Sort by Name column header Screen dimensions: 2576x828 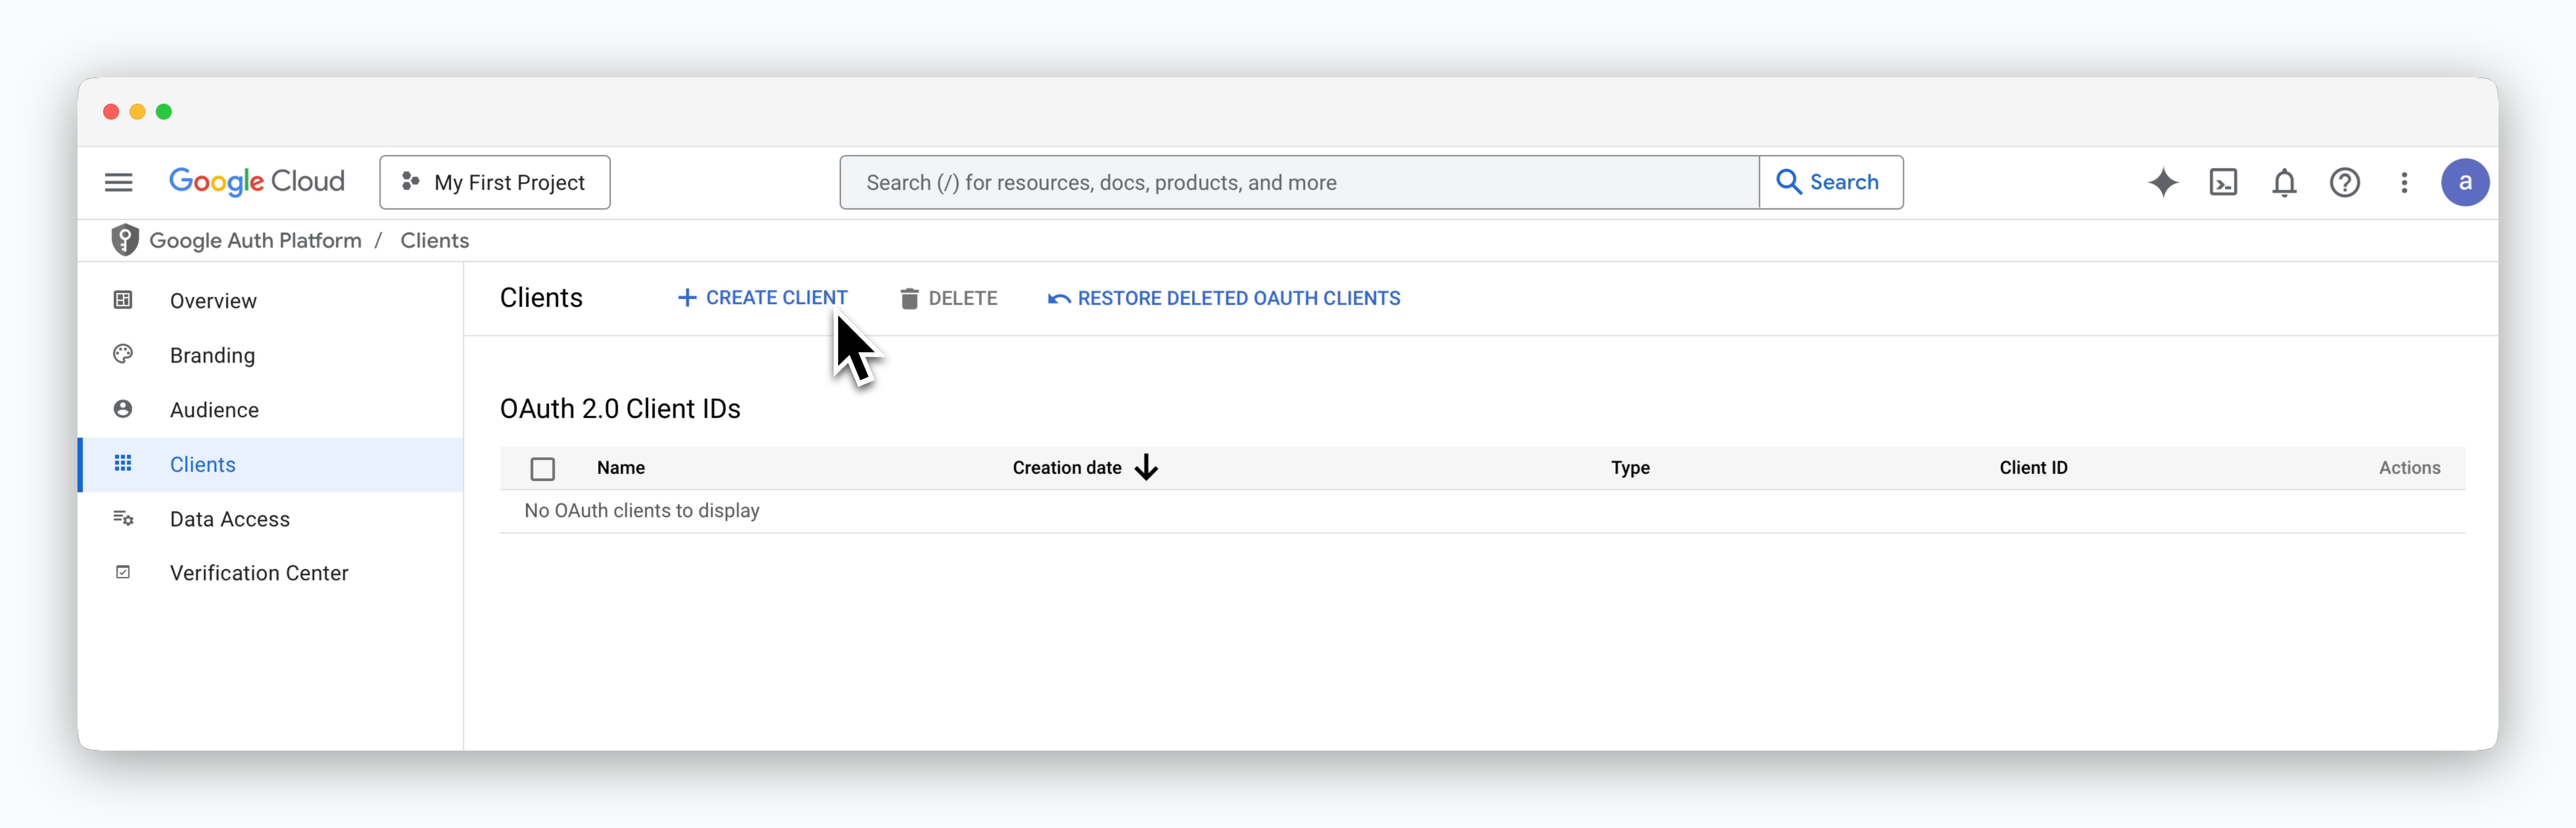point(621,468)
